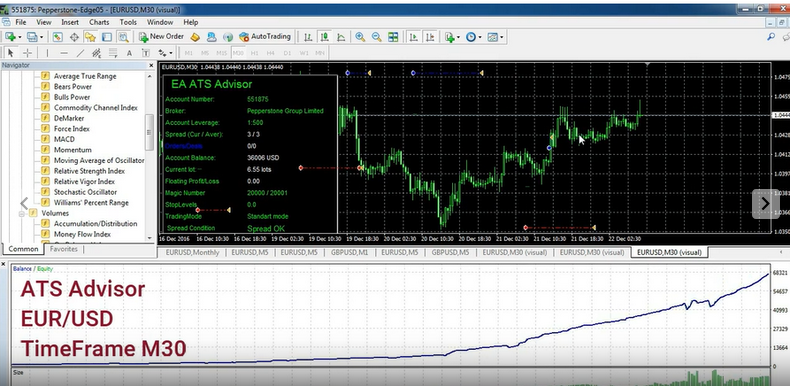Screen dimensions: 790x386
Task: Open the Insert menu
Action: [70, 22]
